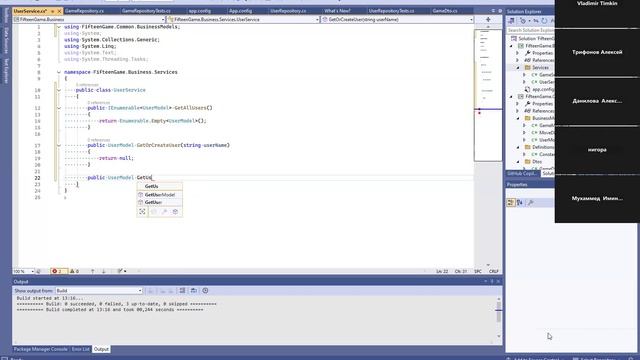Screen dimensions: 640x360
Task: Go to previous issue arrow
Action: [93, 271]
